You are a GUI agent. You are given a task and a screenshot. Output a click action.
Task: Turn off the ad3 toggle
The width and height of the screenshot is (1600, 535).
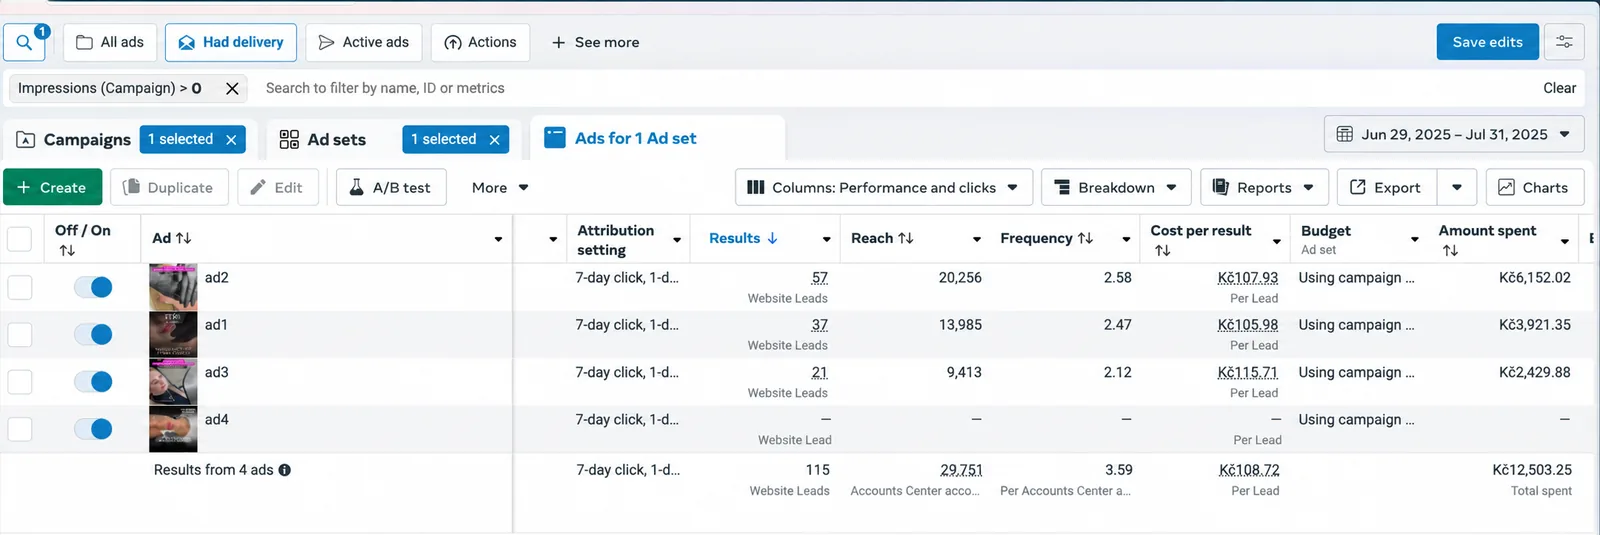click(93, 382)
